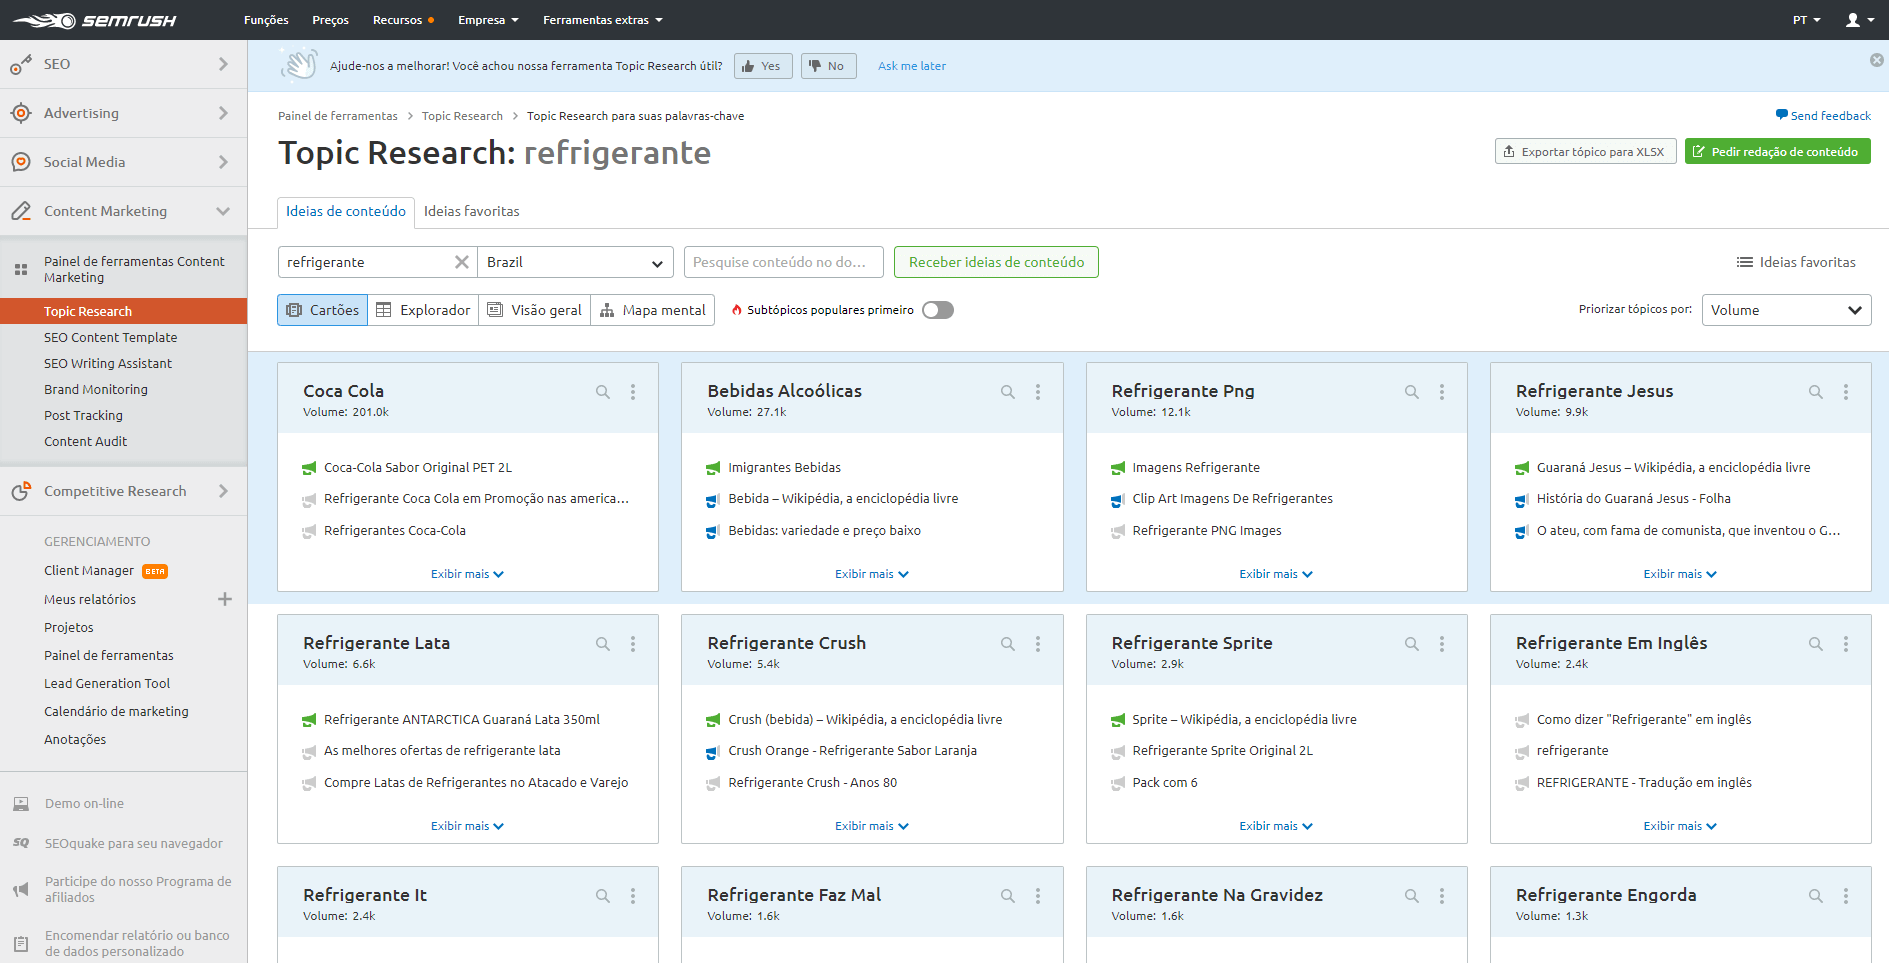
Task: Click search icon on Refrigerante Png card
Action: (1412, 392)
